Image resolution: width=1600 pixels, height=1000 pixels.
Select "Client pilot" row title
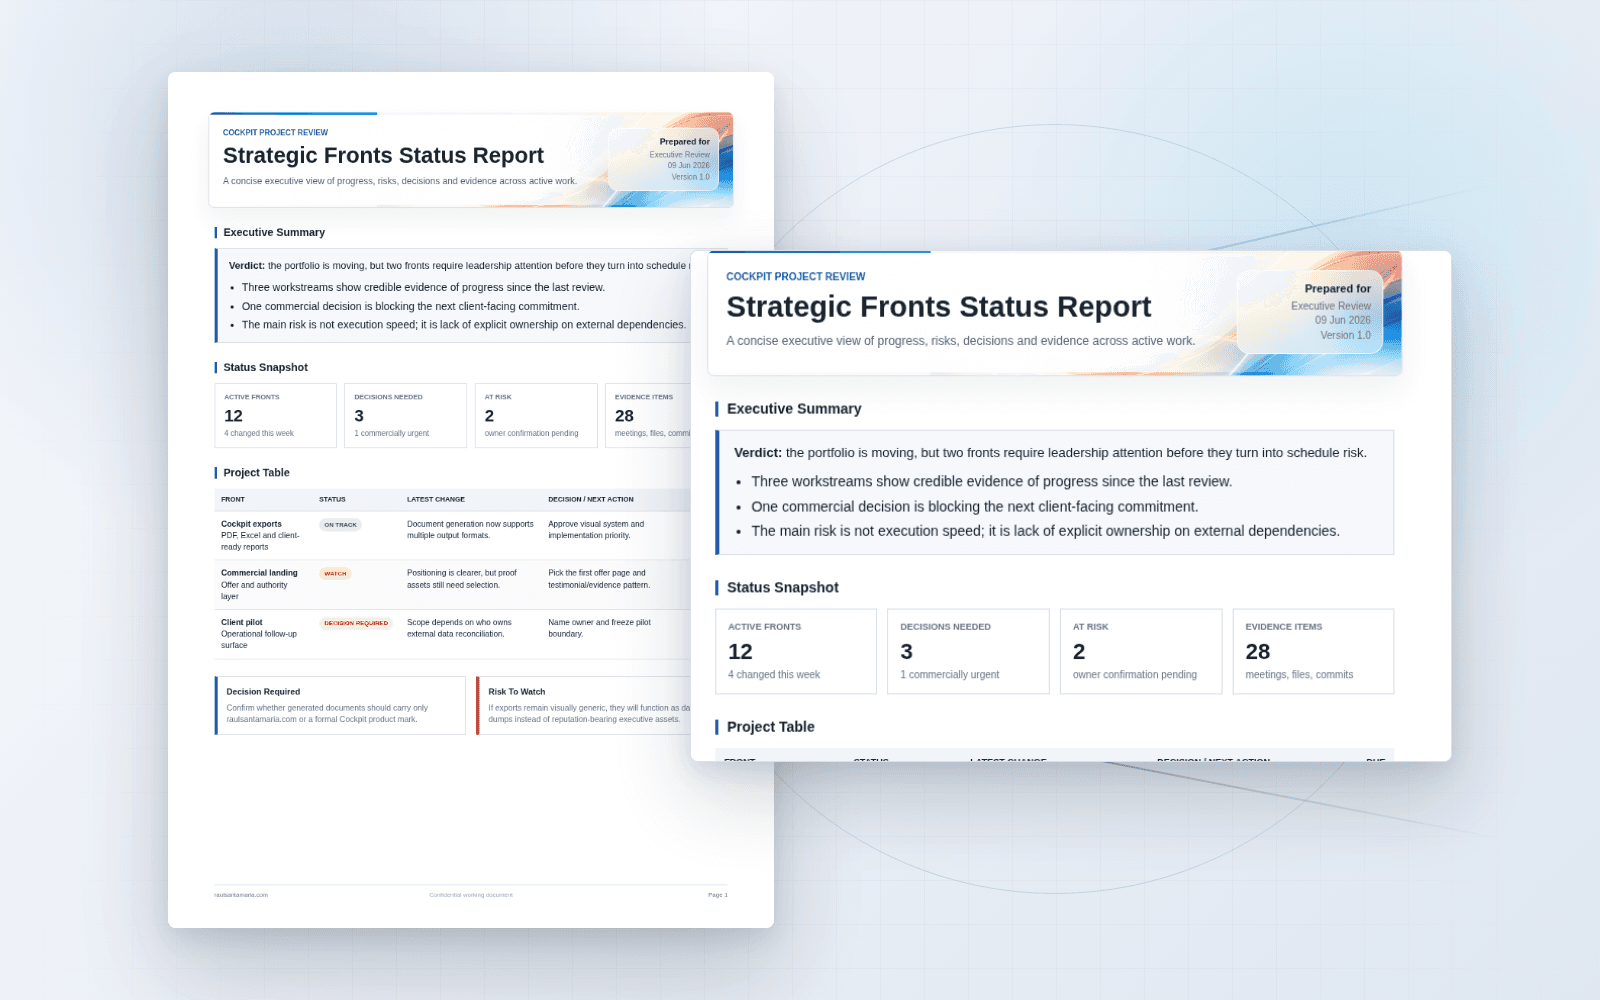(x=242, y=622)
